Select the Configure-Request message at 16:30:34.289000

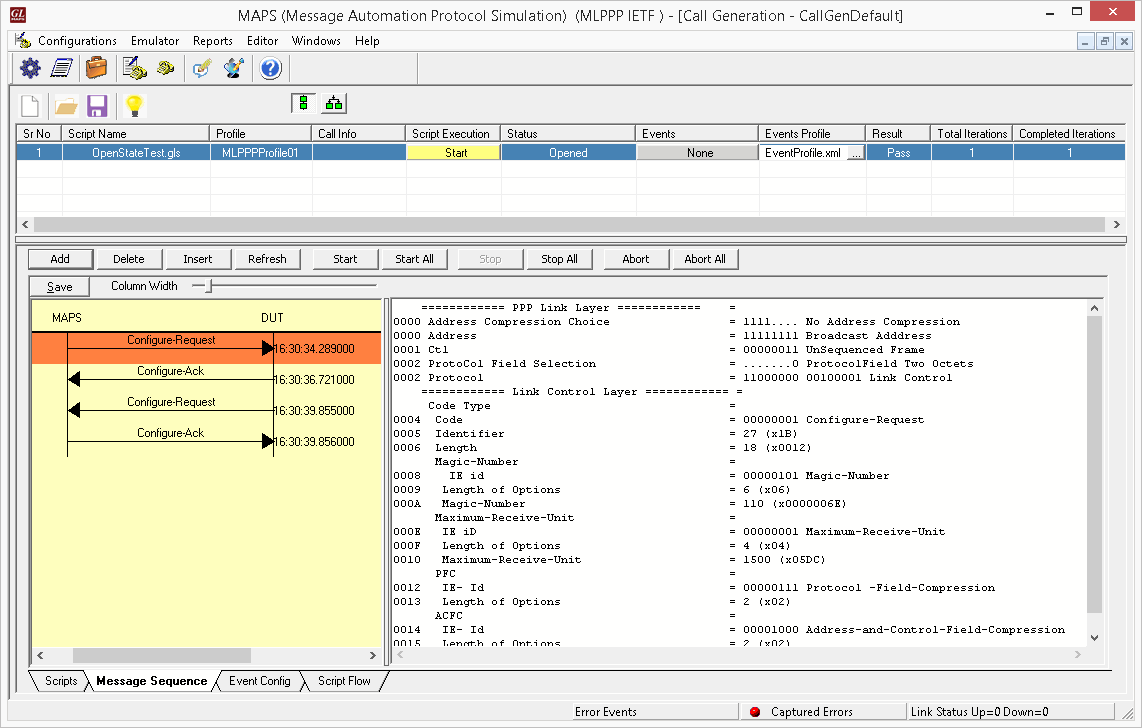[206, 348]
